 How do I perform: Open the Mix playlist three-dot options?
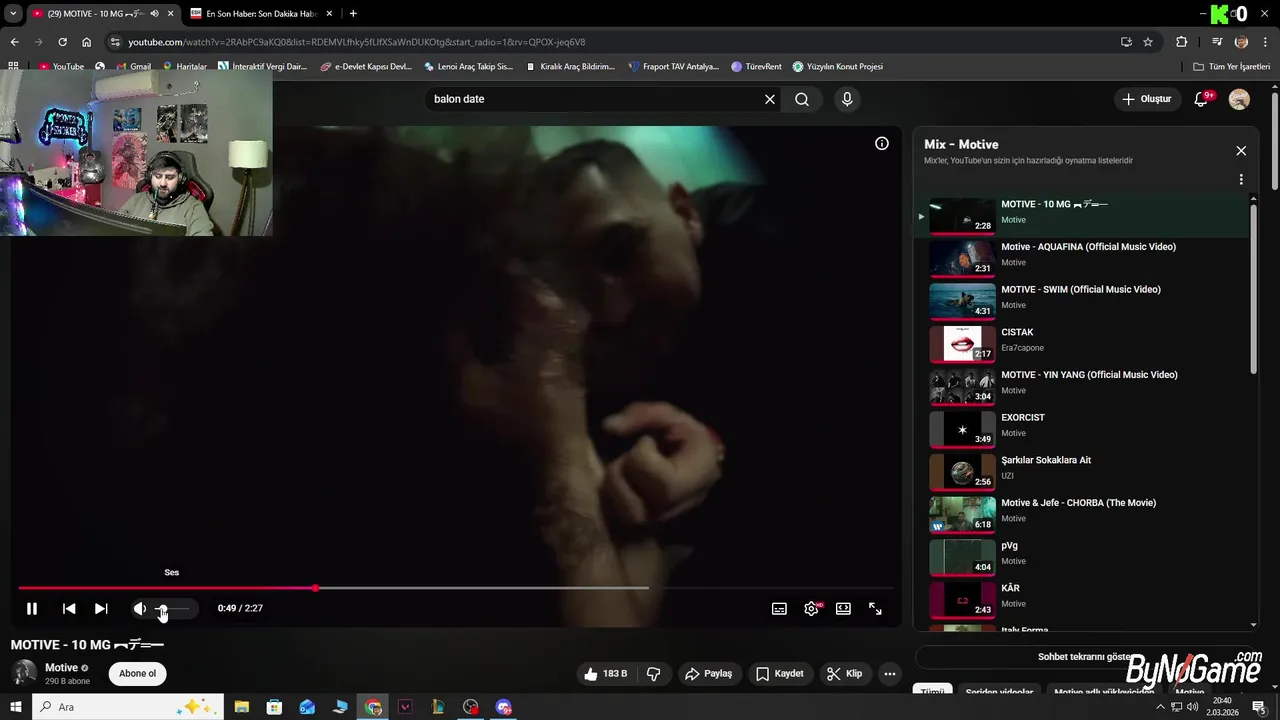[1241, 180]
